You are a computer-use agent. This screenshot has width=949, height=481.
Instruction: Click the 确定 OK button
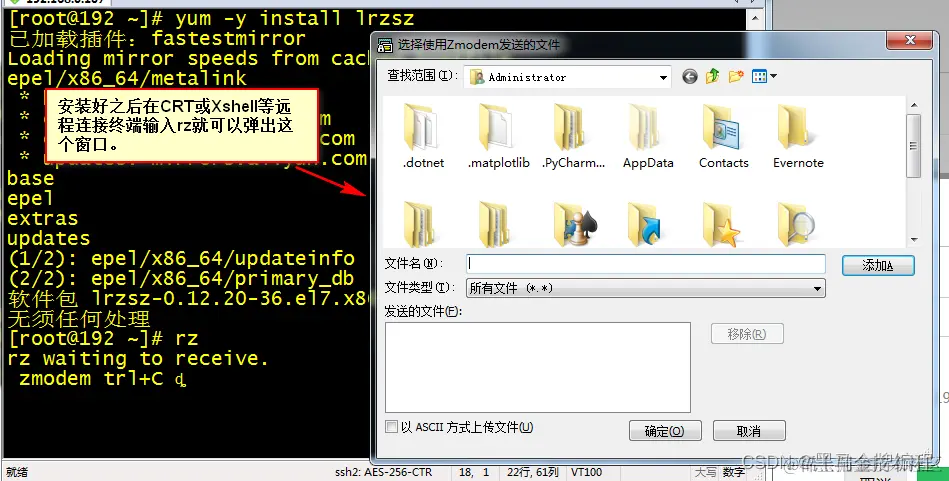[665, 431]
